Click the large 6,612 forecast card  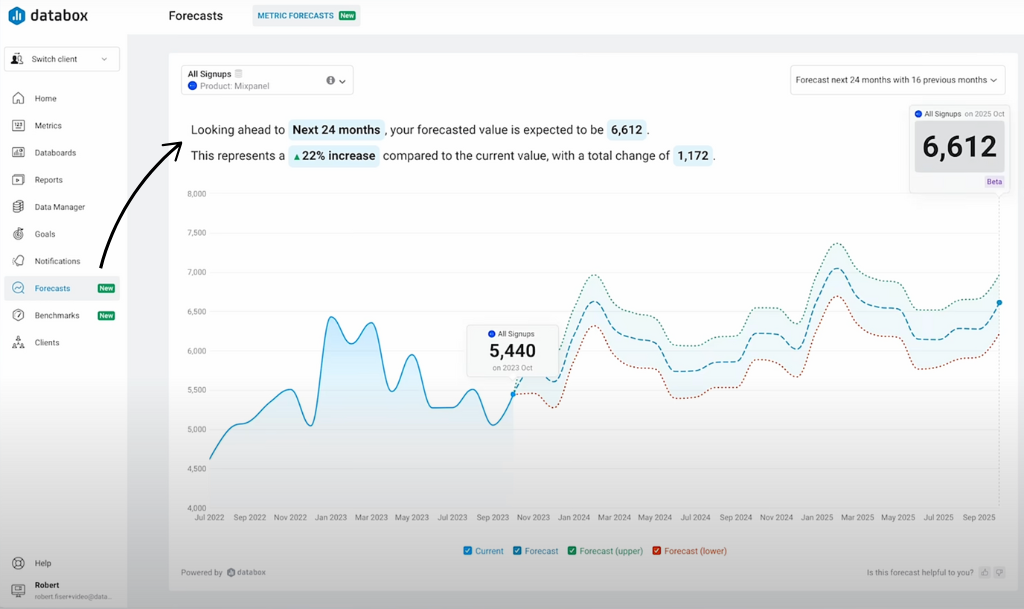pos(959,147)
